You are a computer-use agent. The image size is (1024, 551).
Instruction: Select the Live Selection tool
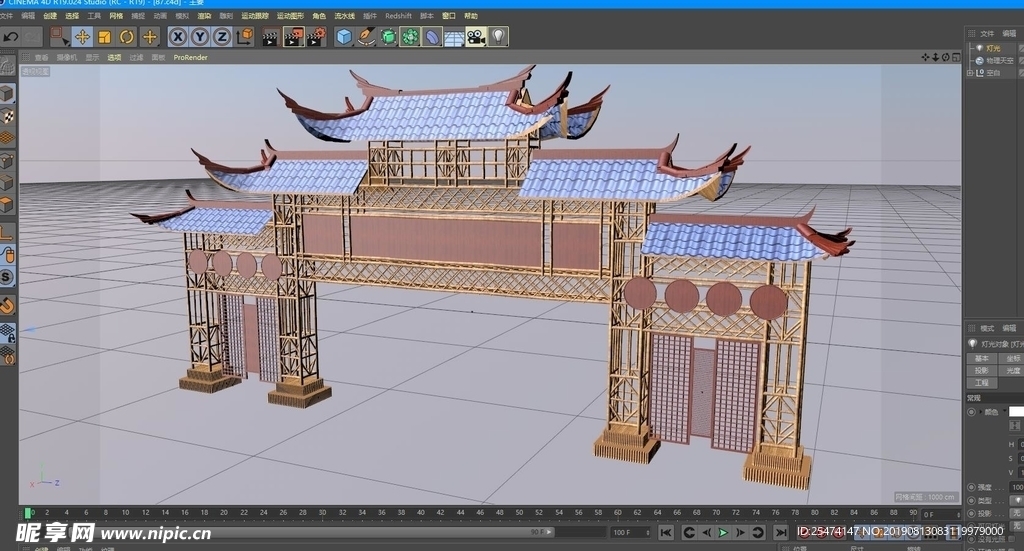(60, 37)
